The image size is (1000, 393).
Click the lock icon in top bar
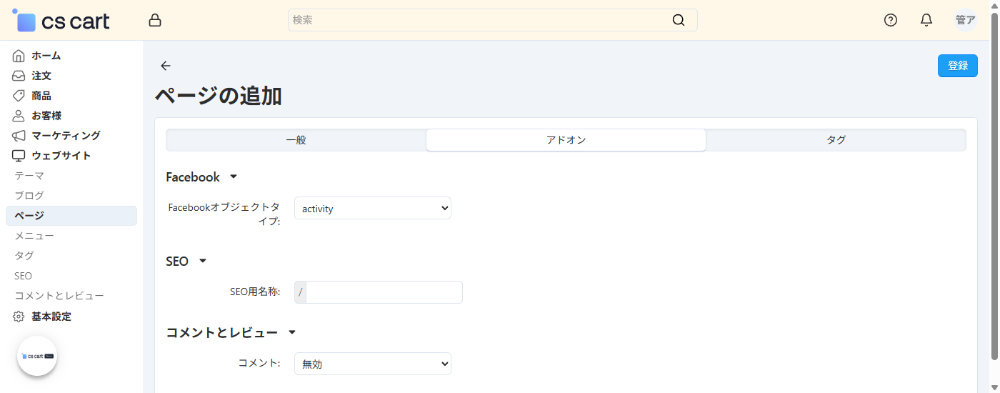154,20
